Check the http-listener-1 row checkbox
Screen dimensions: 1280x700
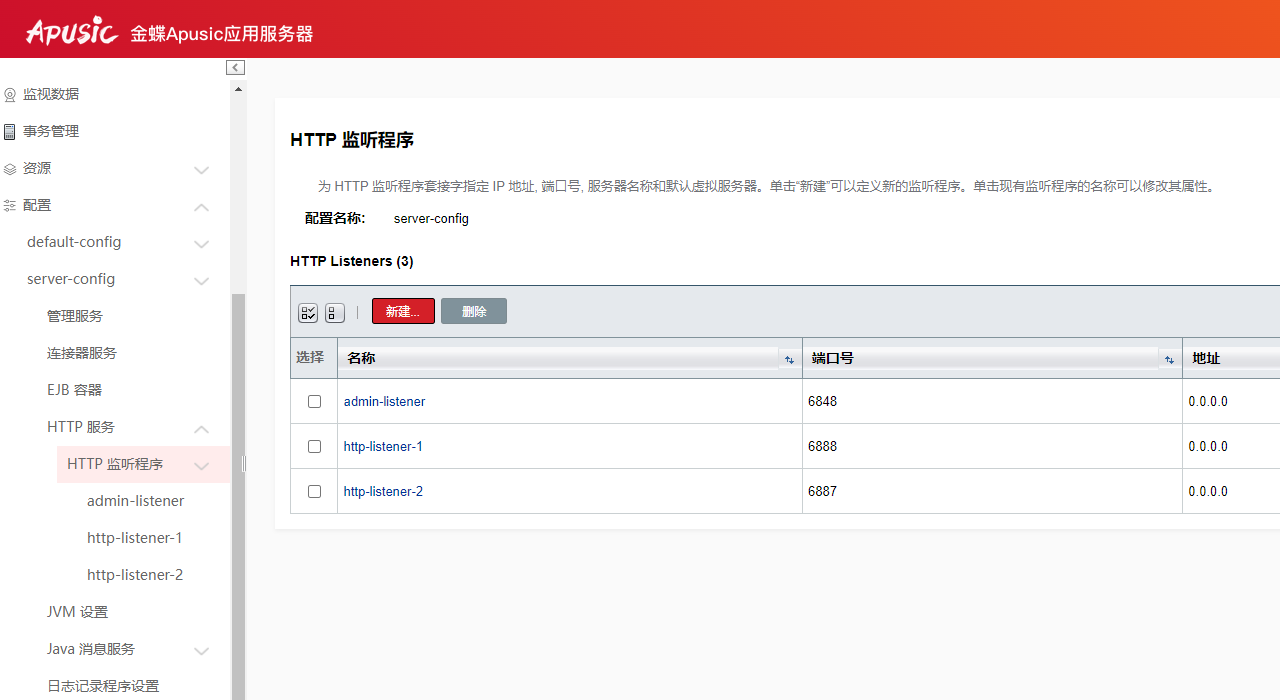pyautogui.click(x=314, y=447)
